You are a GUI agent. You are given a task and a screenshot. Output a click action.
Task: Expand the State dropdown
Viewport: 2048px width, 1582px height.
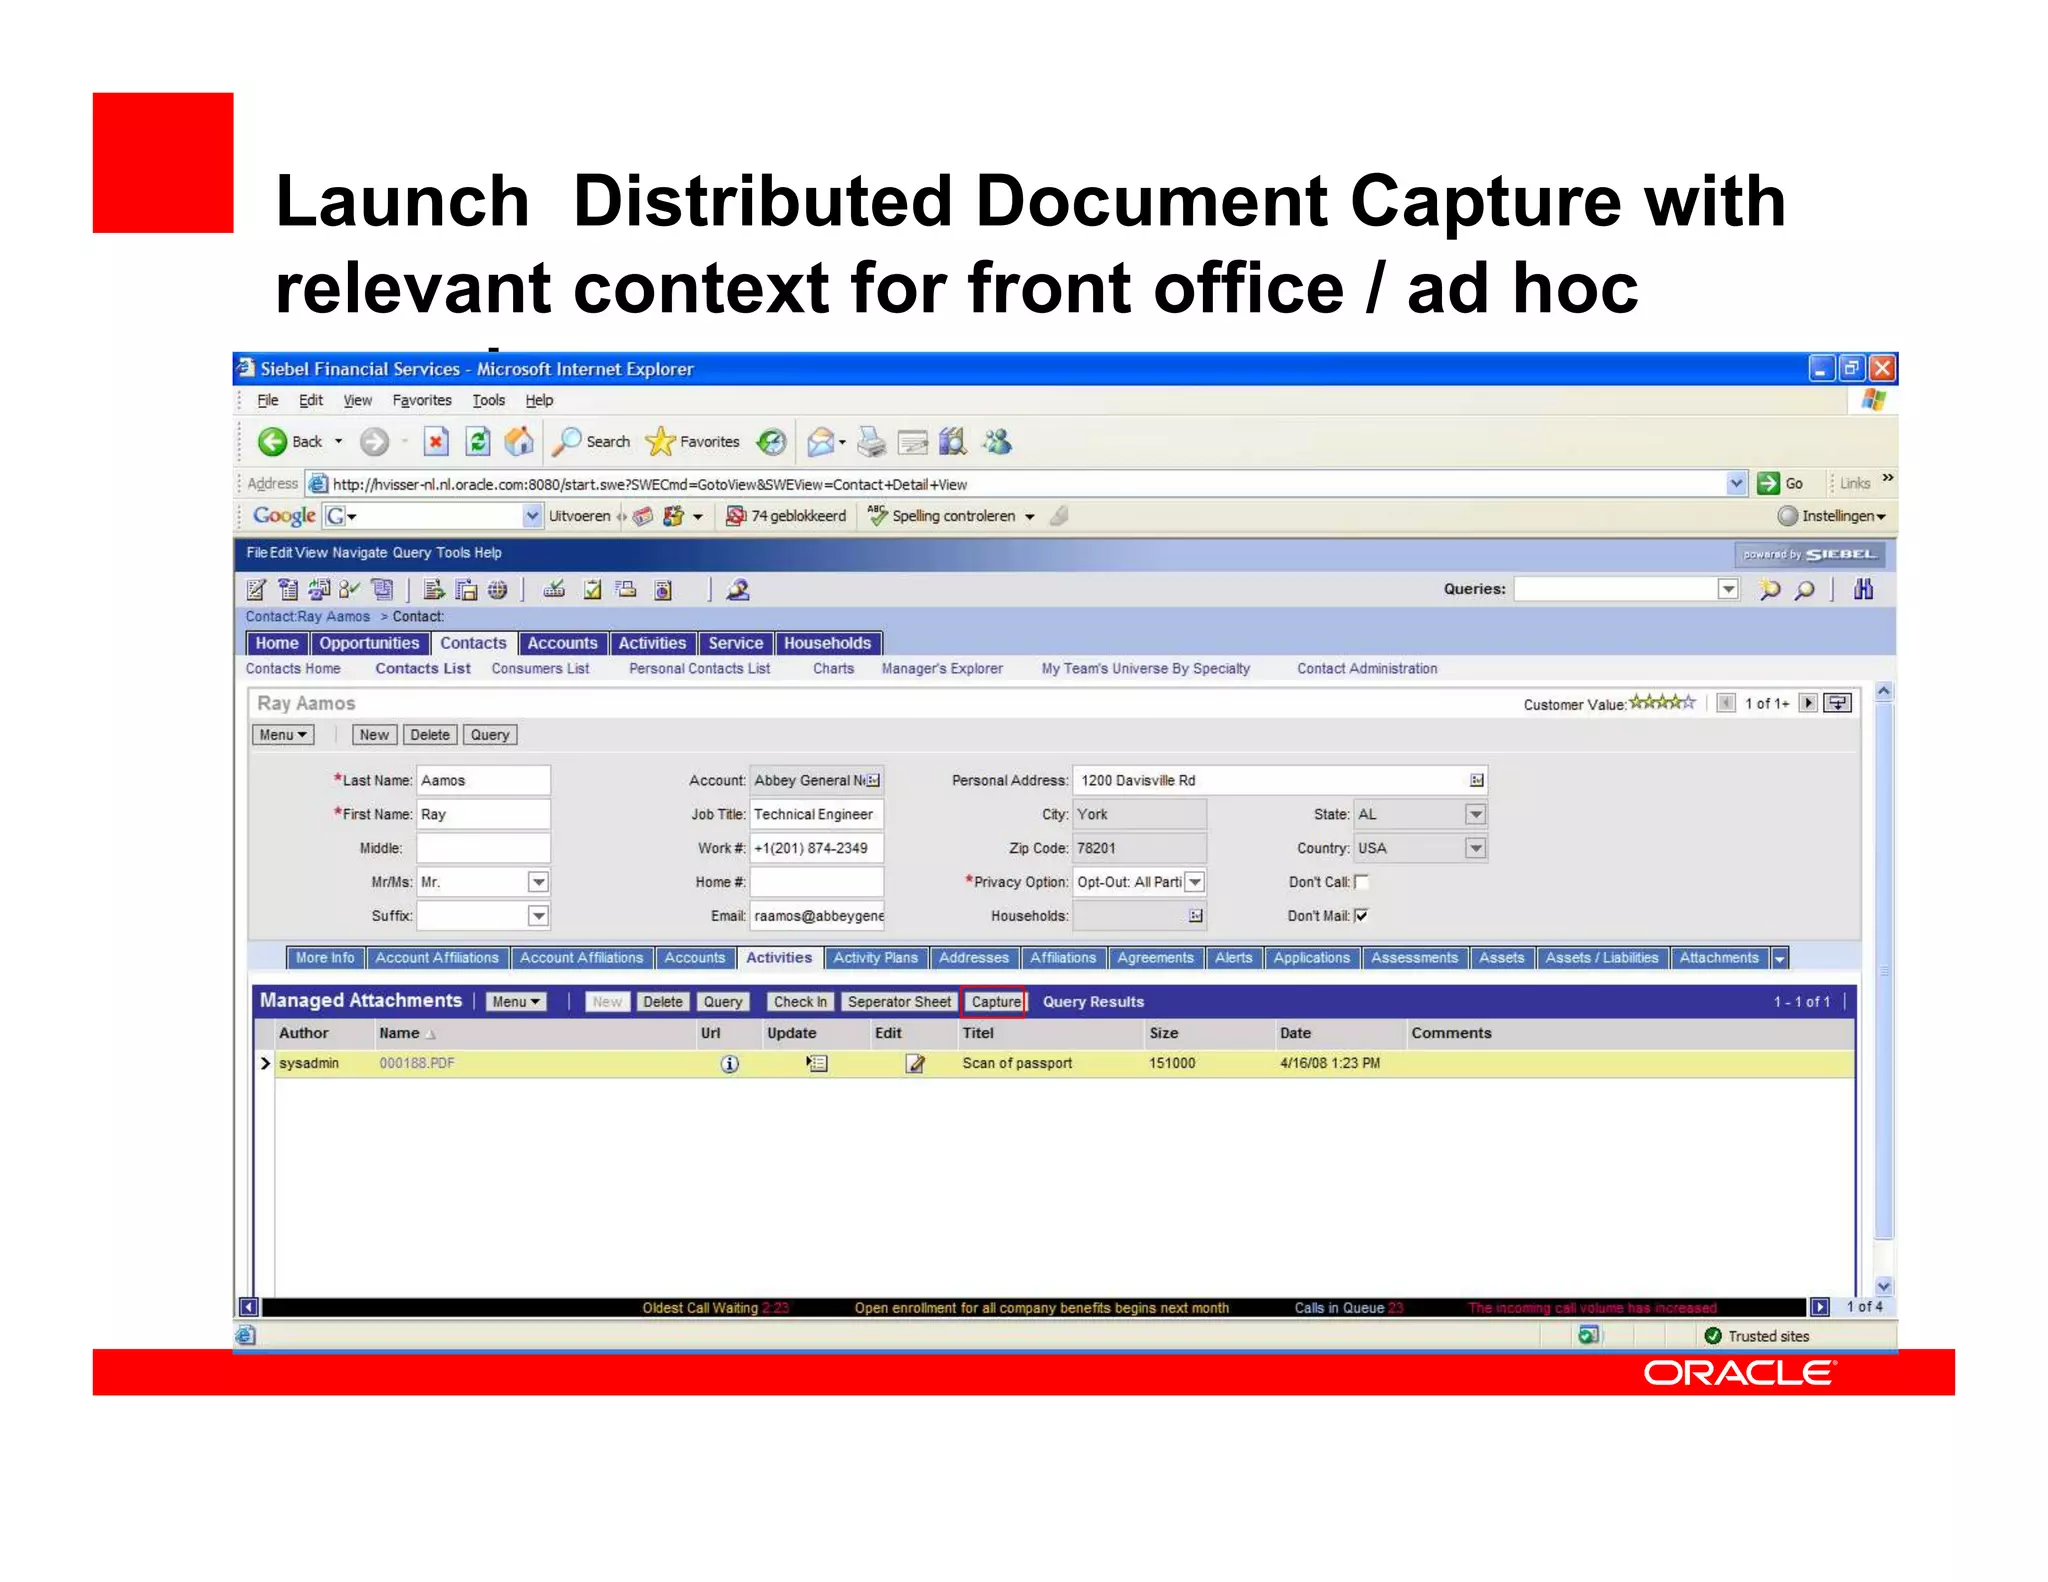coord(1475,814)
